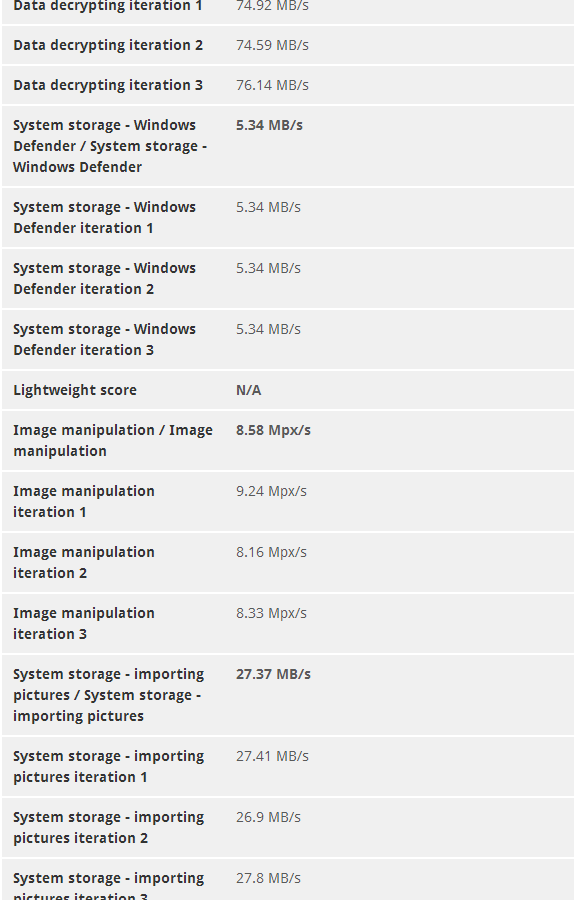This screenshot has width=574, height=900.
Task: Select importing pictures iteration 1 row
Action: pos(288,766)
